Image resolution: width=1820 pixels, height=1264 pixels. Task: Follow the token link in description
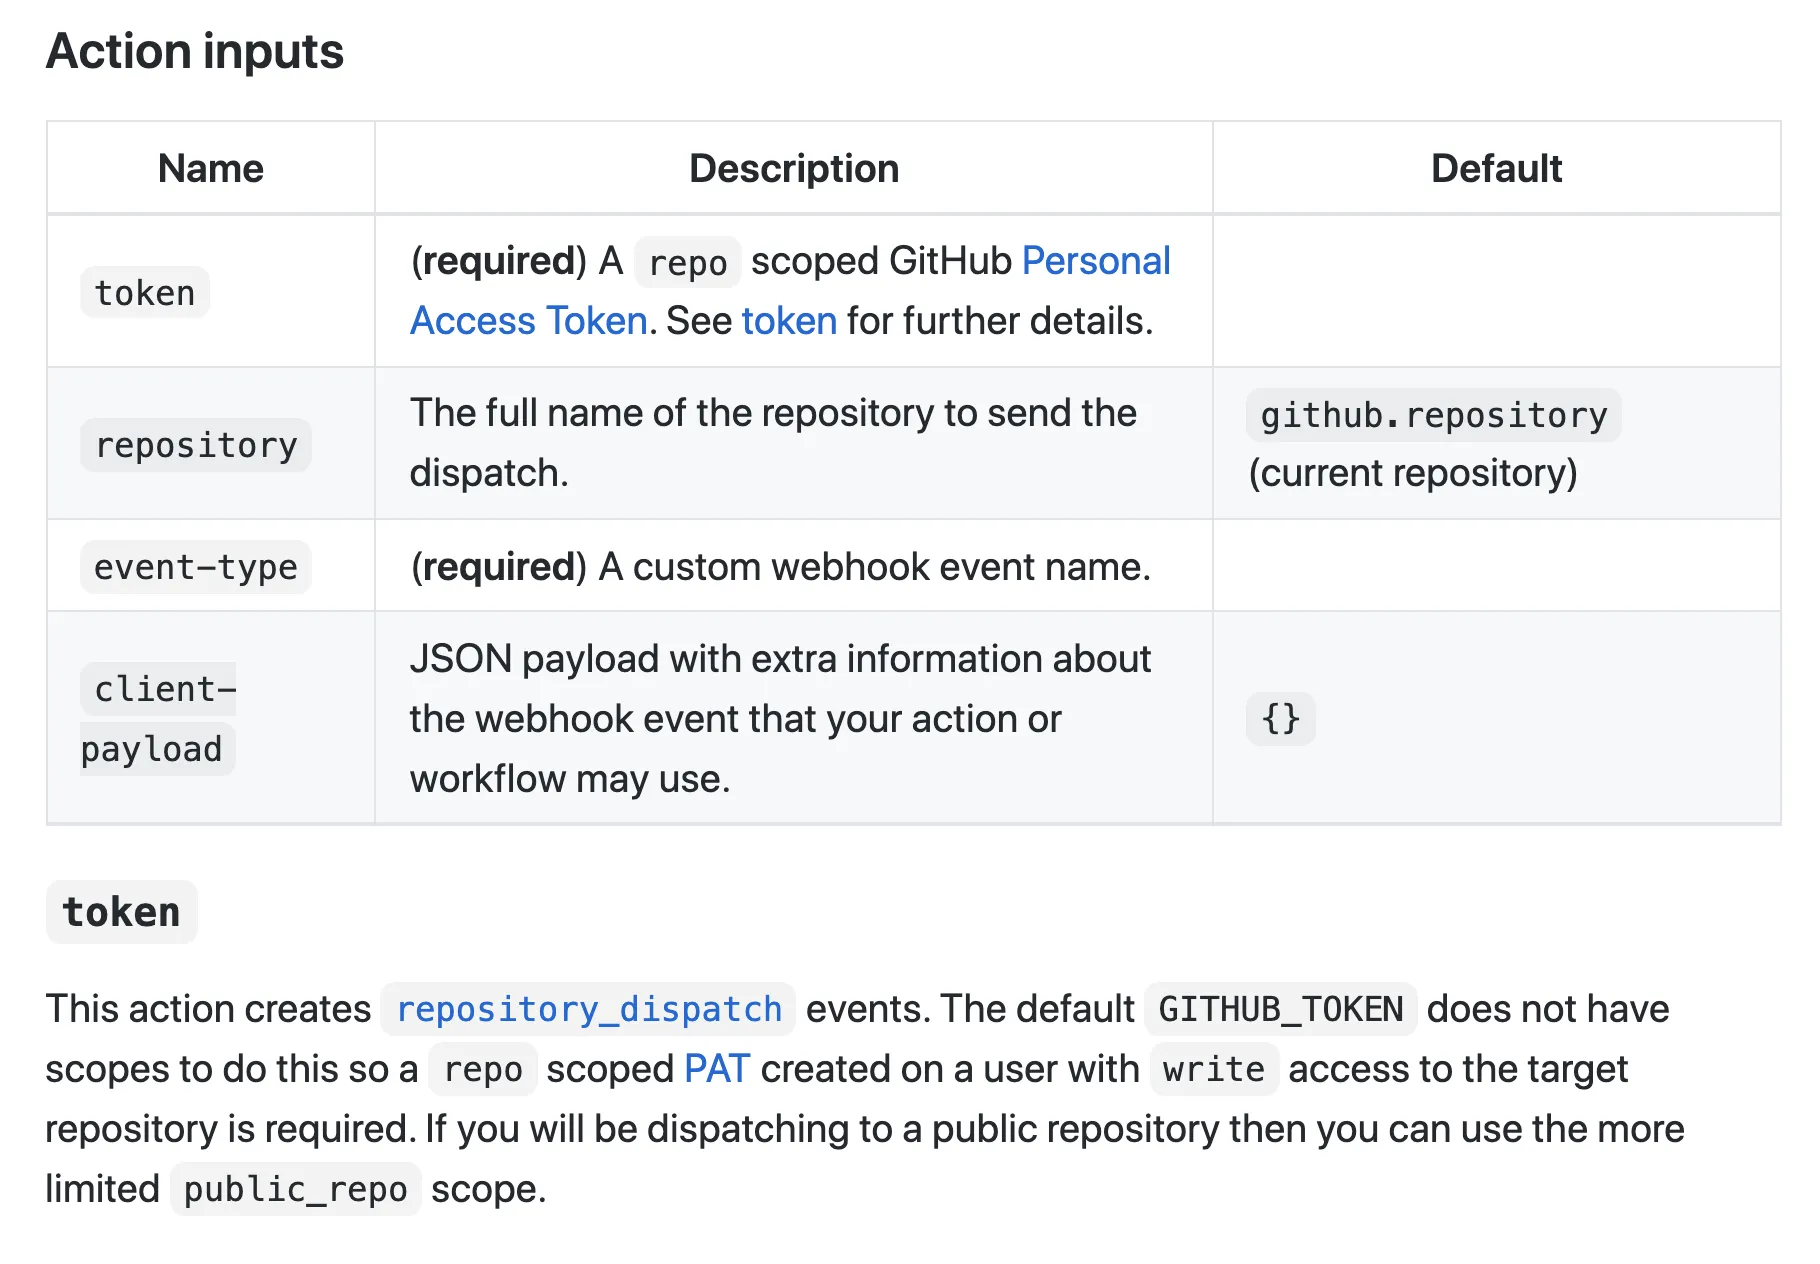click(789, 321)
